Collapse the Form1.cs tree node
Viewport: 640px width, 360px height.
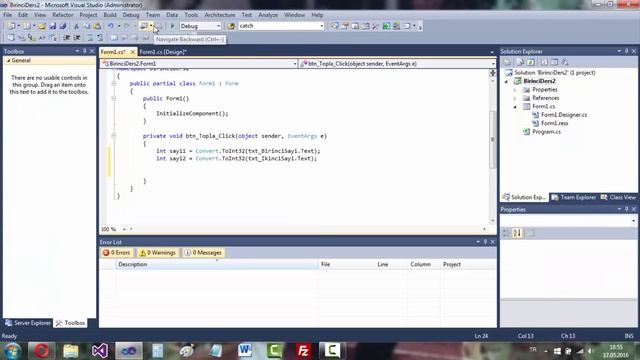[515, 107]
